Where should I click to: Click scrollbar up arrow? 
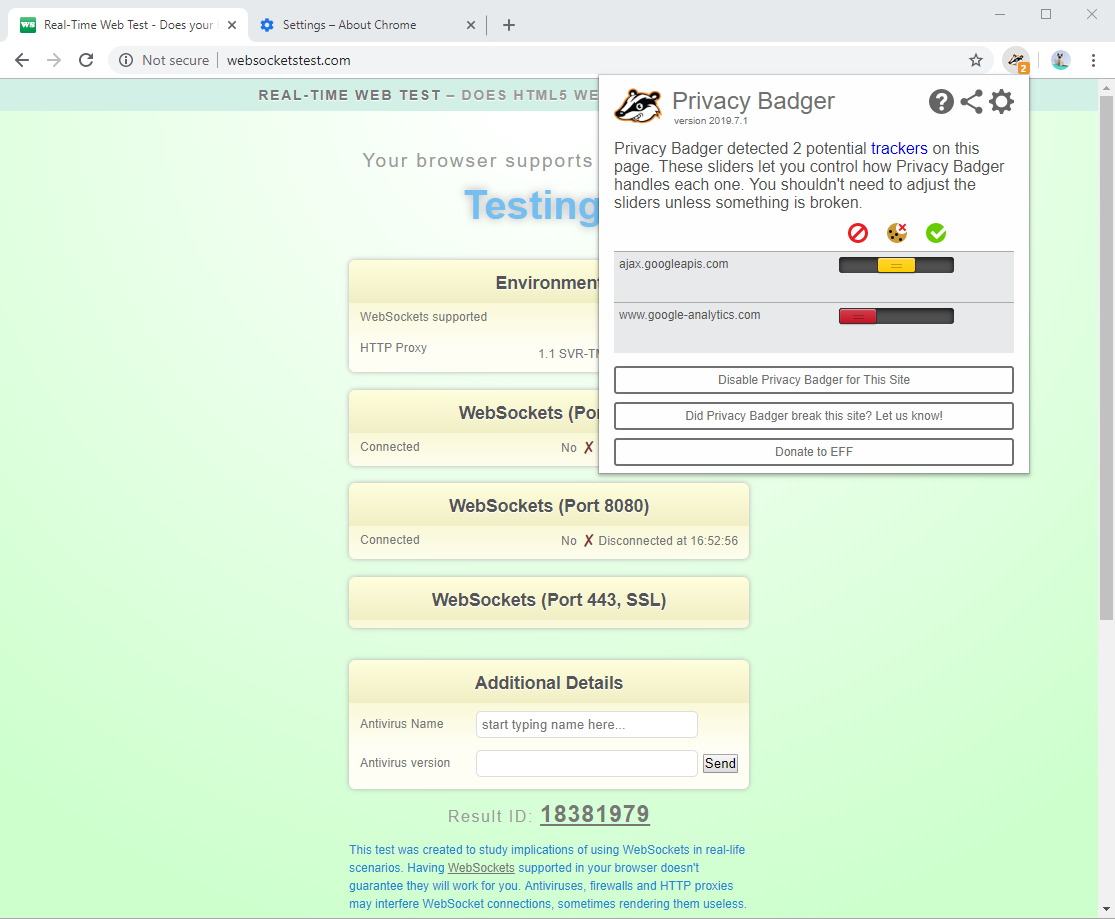(x=1106, y=88)
